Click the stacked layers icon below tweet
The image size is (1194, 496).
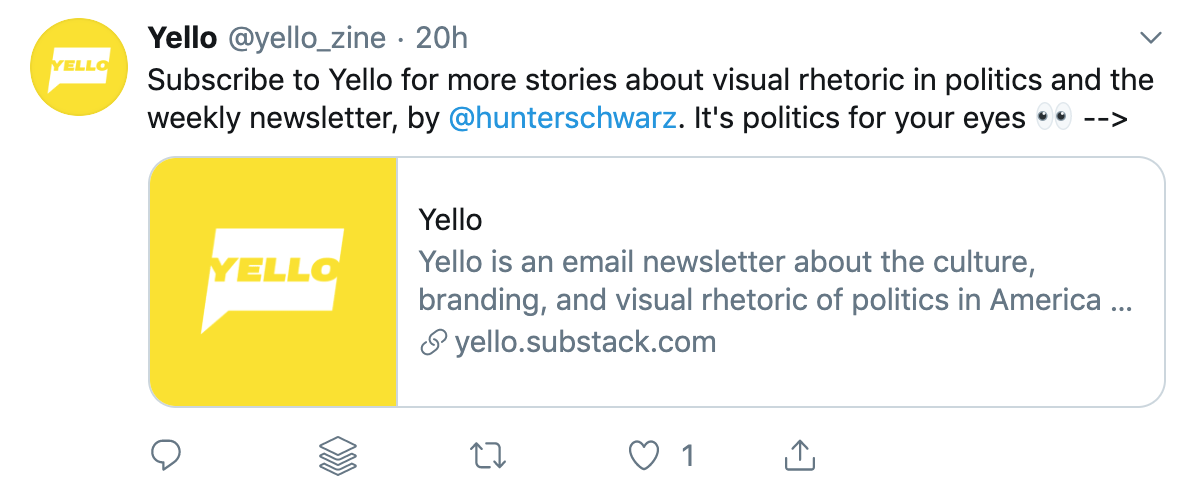point(338,456)
